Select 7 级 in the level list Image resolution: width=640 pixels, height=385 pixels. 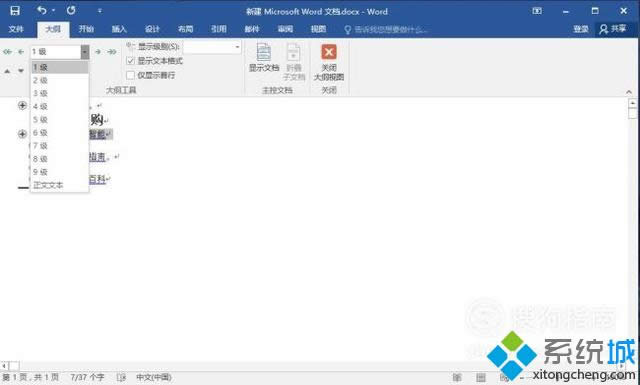60,146
